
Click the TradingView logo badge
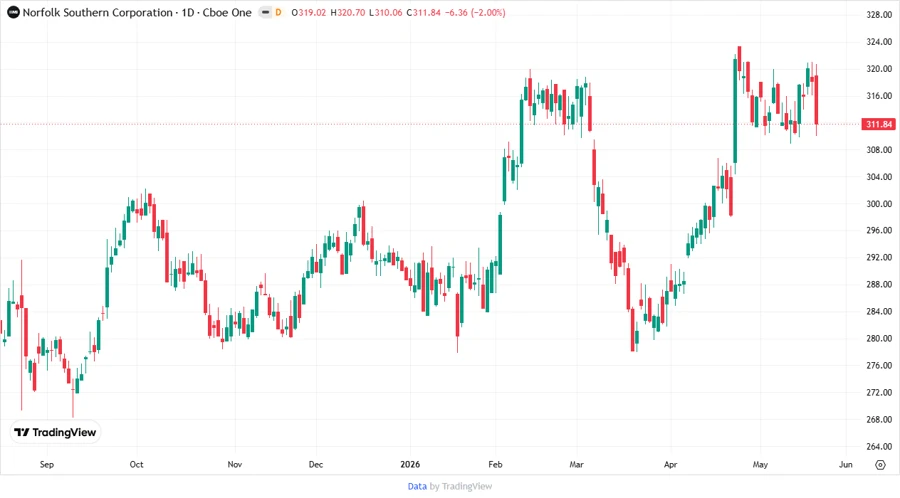[56, 433]
